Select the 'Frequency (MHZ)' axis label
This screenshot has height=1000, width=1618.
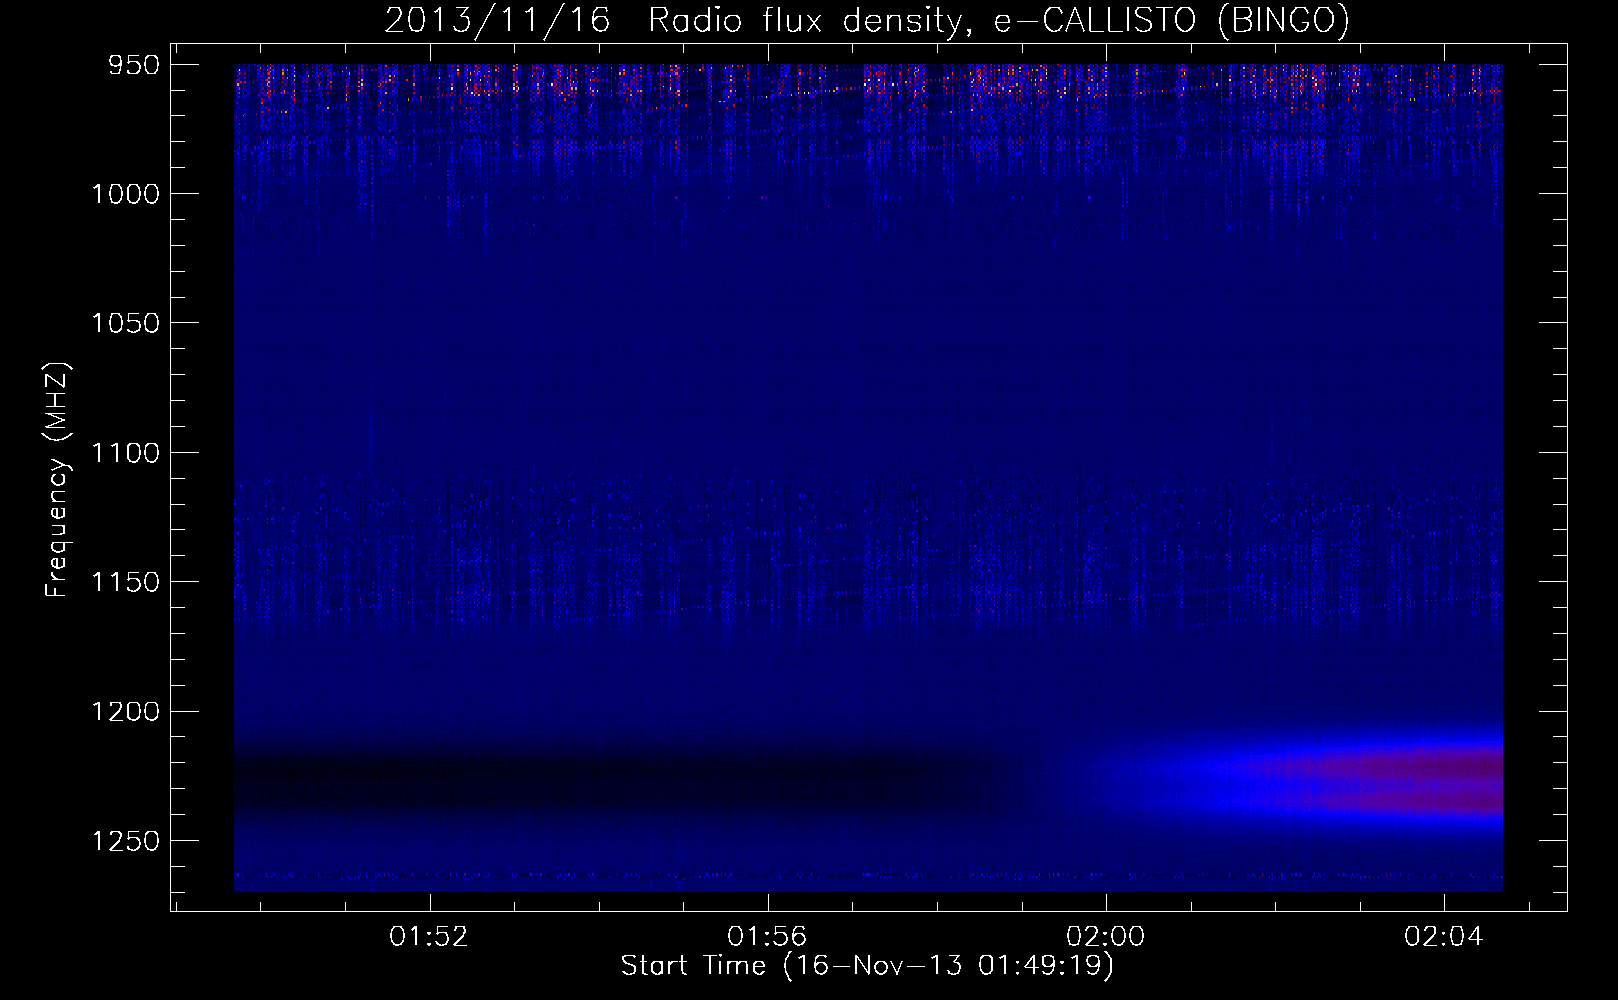[58, 480]
